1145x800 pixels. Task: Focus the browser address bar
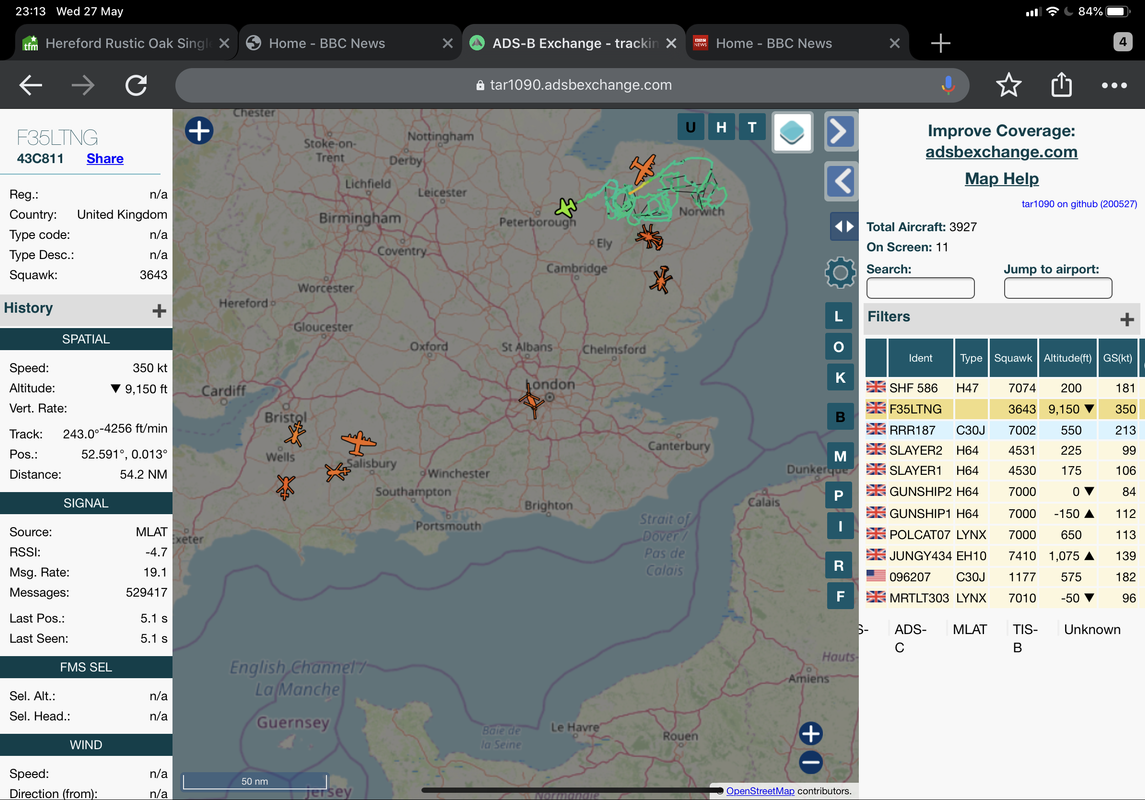point(572,85)
